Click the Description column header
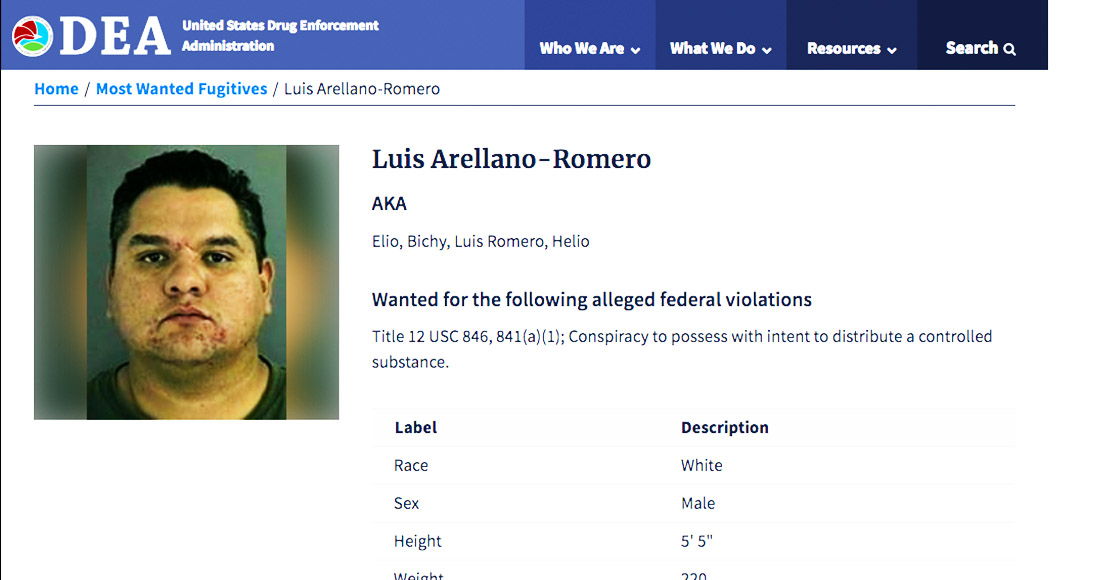The image size is (1100, 580). click(x=724, y=427)
